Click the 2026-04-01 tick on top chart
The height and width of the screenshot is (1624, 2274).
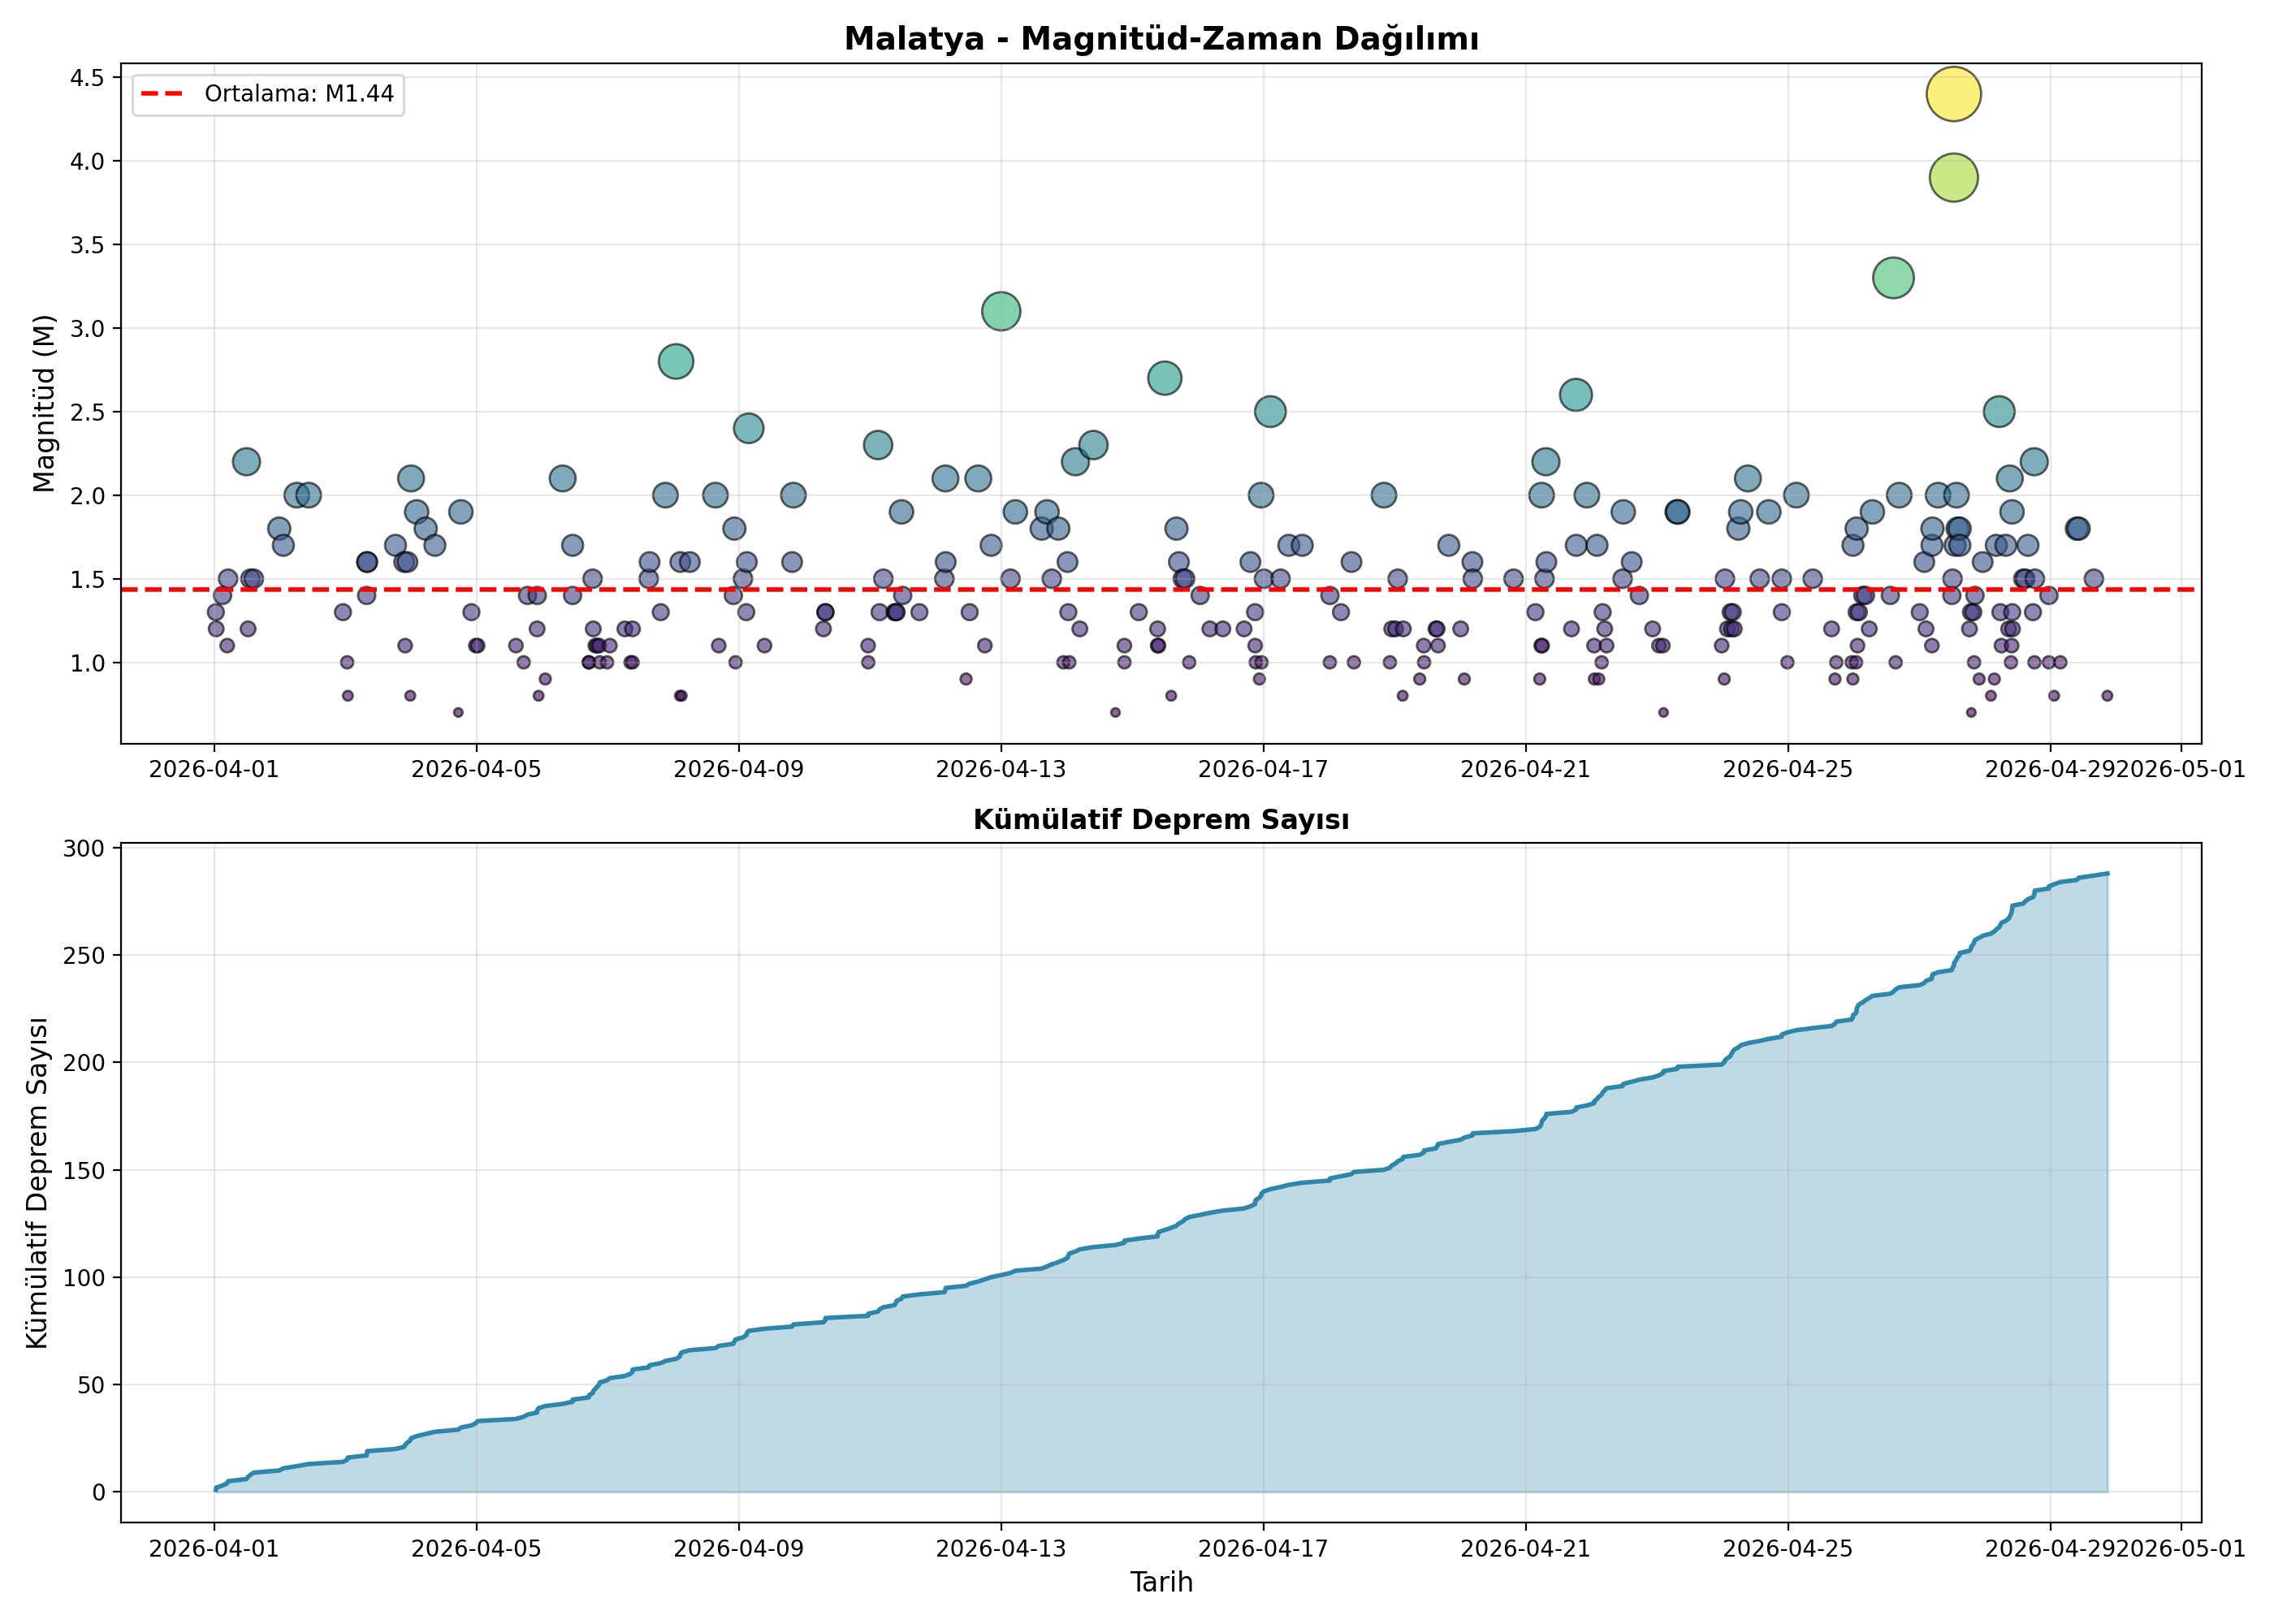[214, 769]
